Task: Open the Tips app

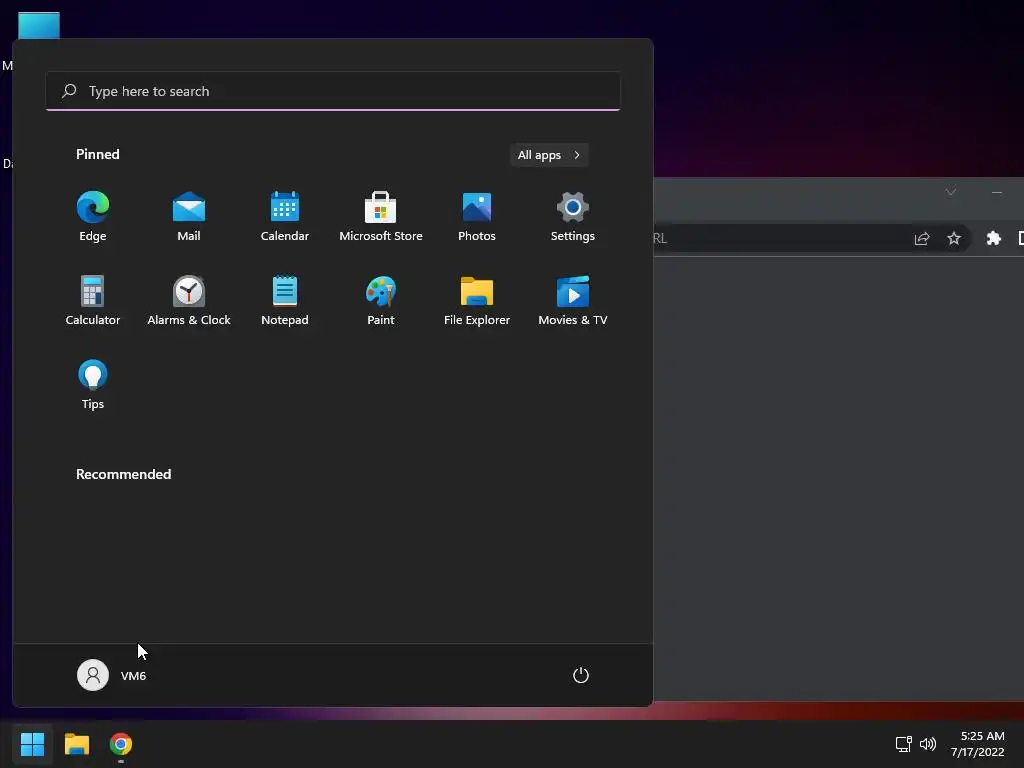Action: [93, 385]
